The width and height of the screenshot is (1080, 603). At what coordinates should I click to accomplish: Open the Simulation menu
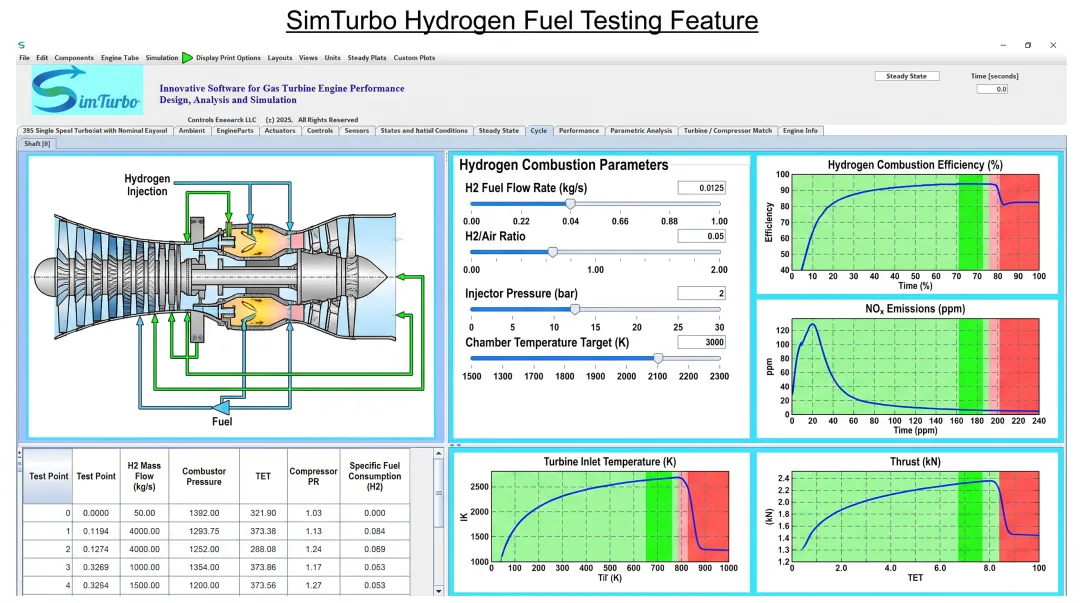[x=162, y=58]
